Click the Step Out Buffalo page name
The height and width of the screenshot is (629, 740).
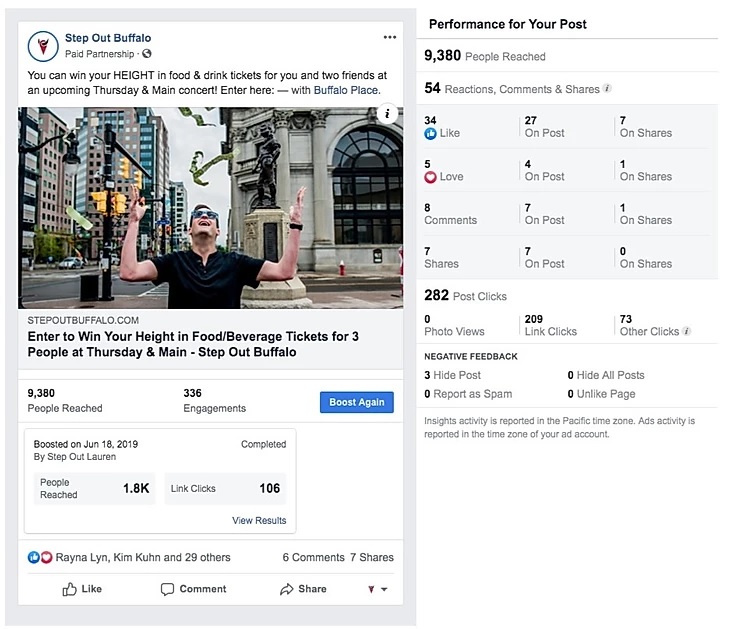[108, 38]
